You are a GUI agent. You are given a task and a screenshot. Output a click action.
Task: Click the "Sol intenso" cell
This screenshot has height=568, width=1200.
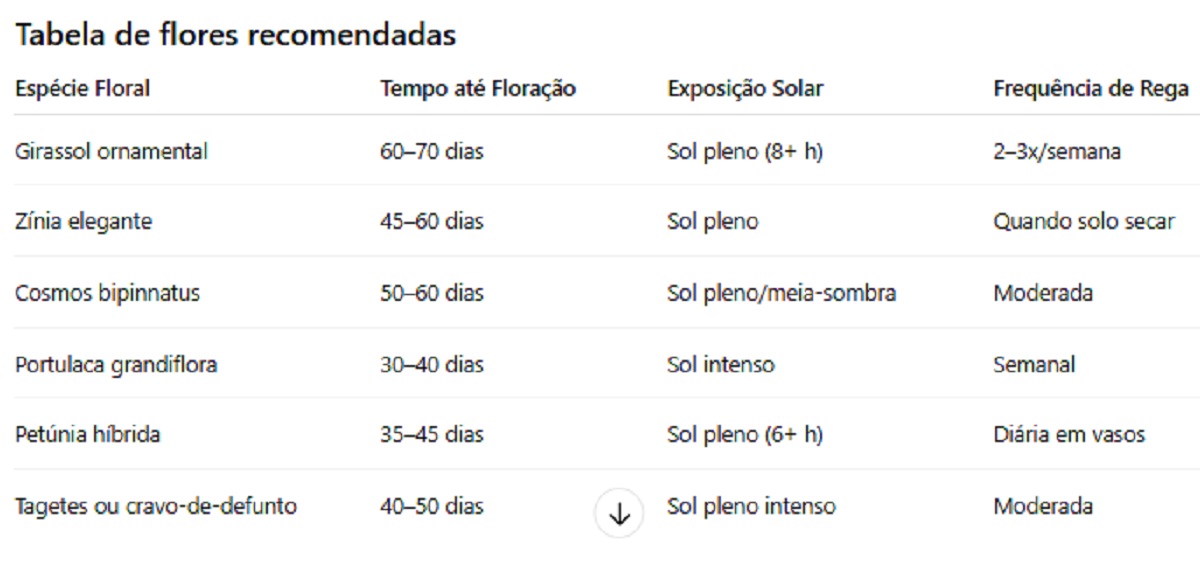click(720, 365)
